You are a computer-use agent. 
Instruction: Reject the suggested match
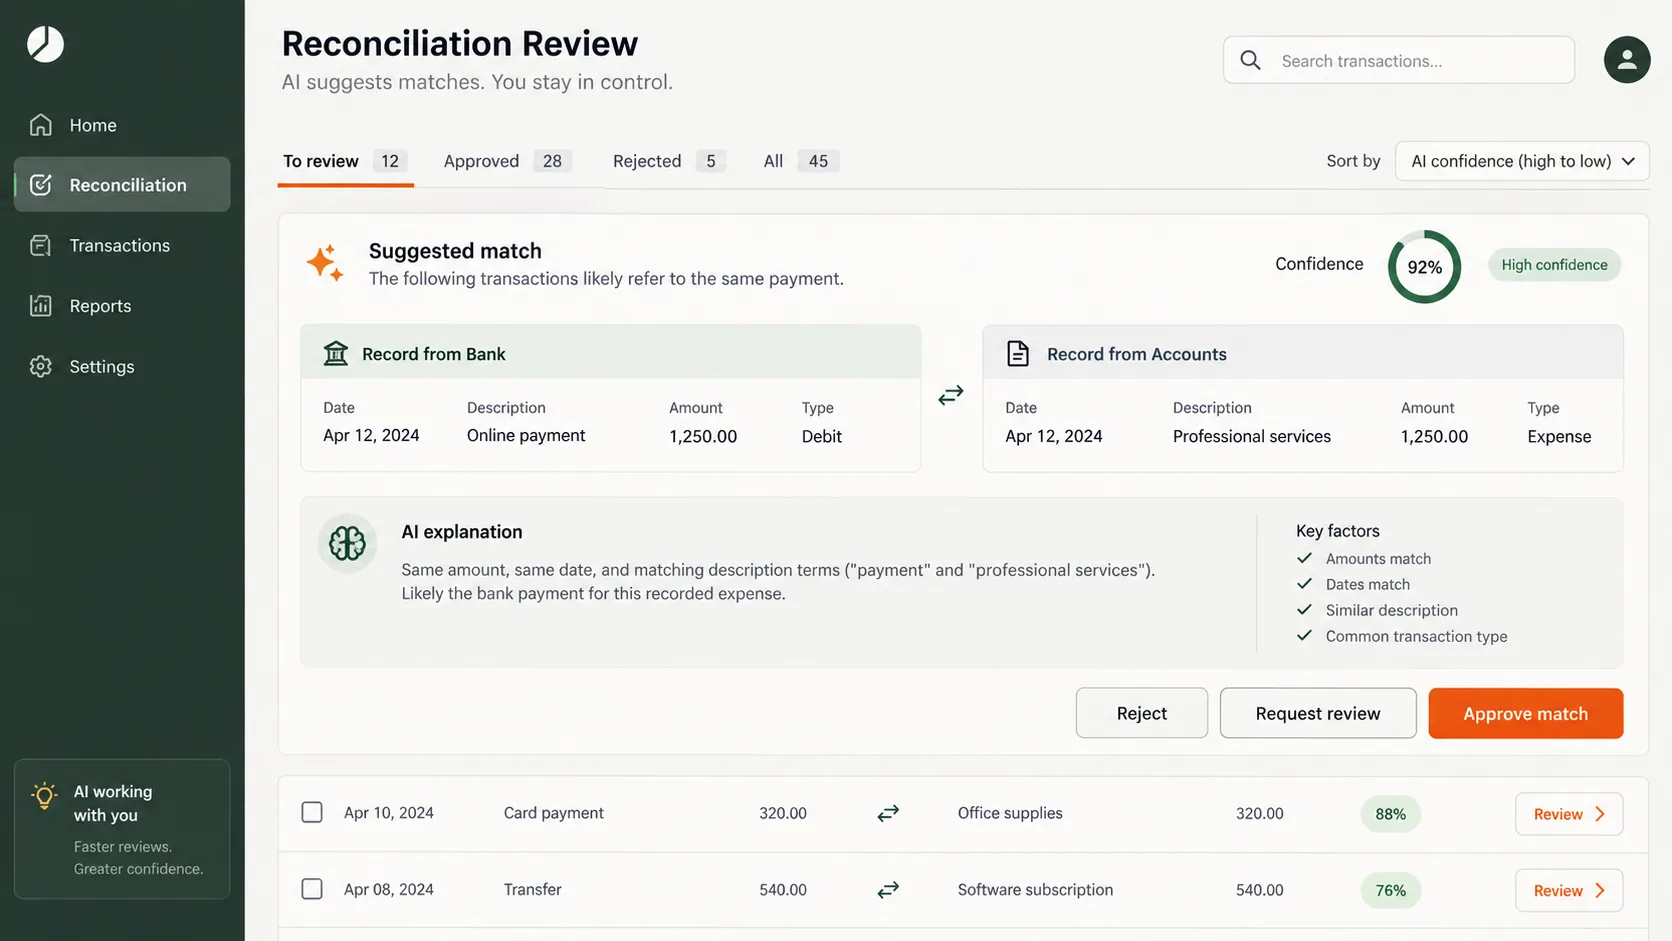(1142, 713)
